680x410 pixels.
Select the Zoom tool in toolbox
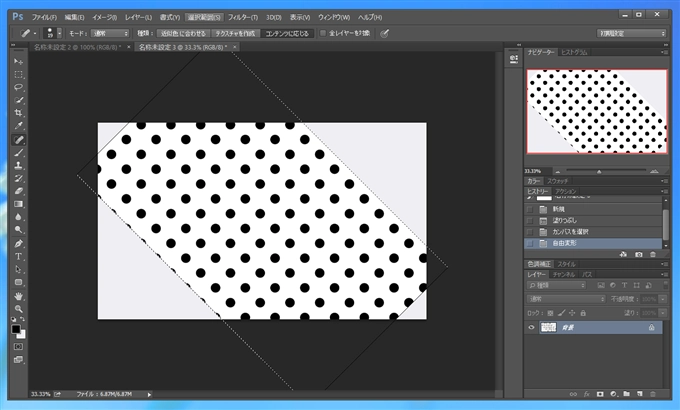[x=18, y=309]
